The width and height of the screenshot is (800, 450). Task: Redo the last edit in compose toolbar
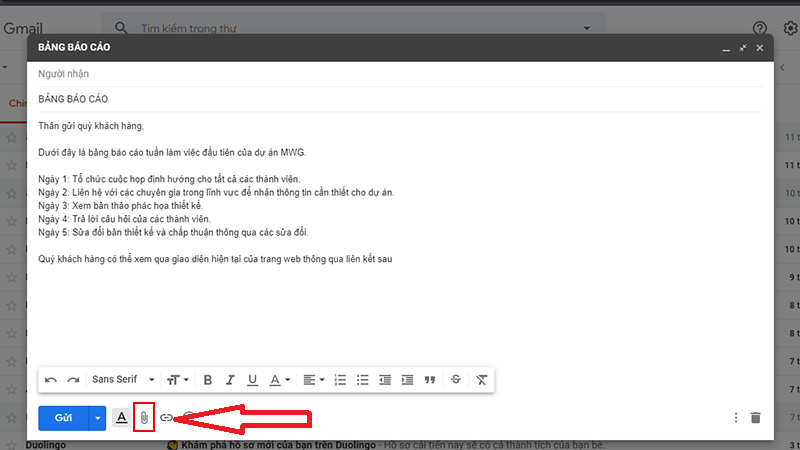coord(73,380)
